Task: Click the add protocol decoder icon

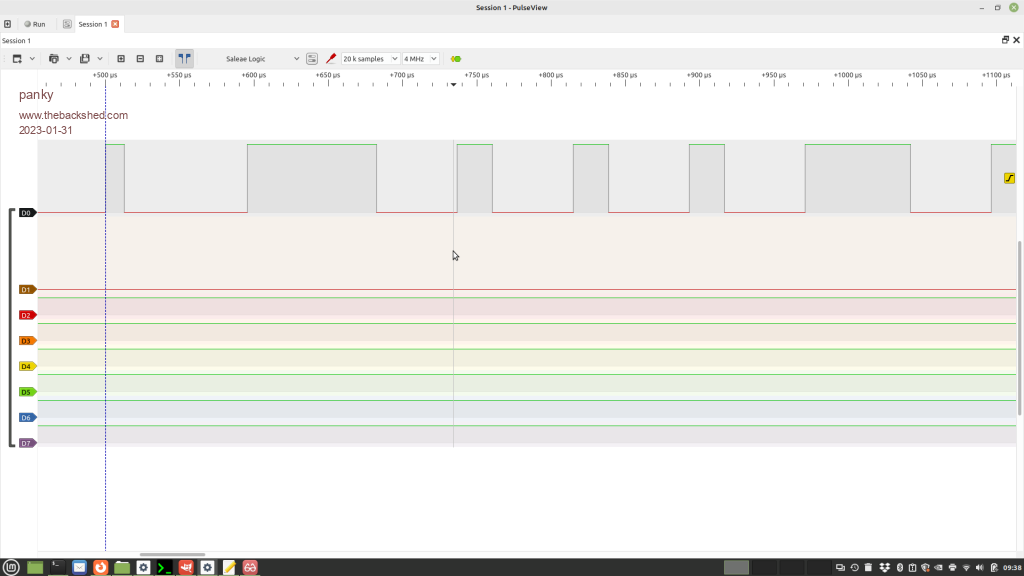Action: pos(456,59)
